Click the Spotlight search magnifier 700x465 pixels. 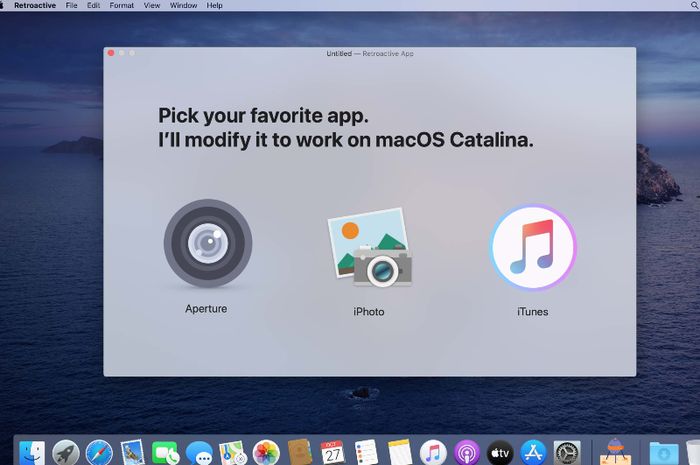click(692, 6)
